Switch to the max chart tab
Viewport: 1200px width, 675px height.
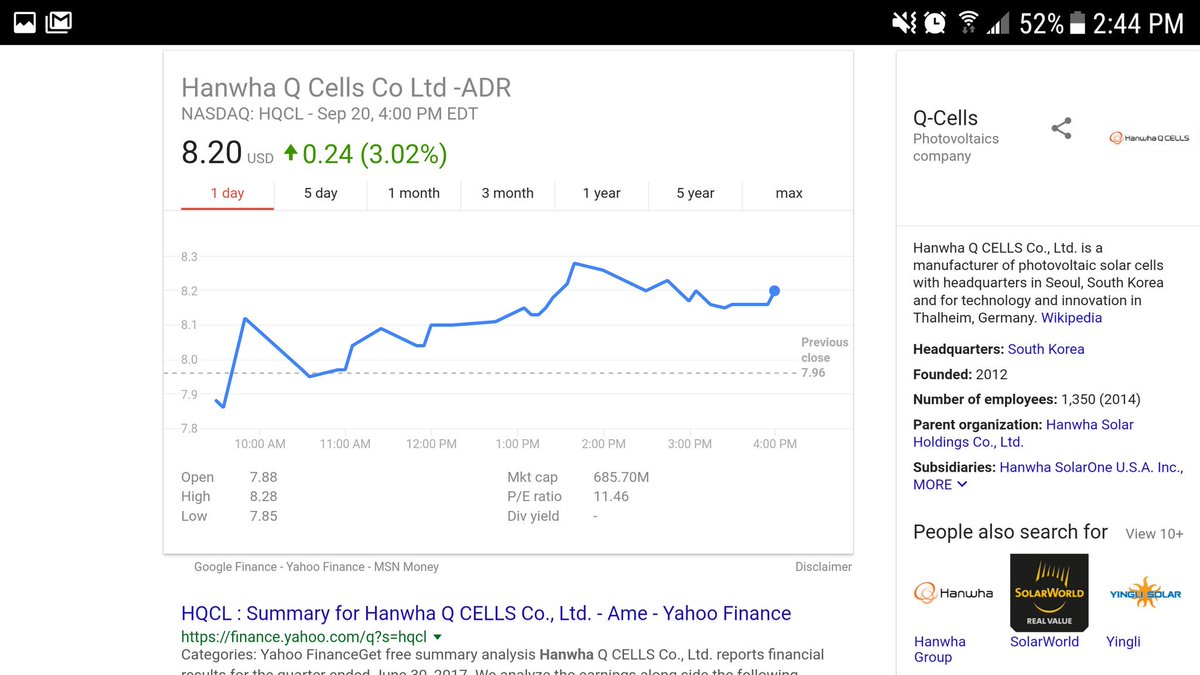[x=789, y=193]
